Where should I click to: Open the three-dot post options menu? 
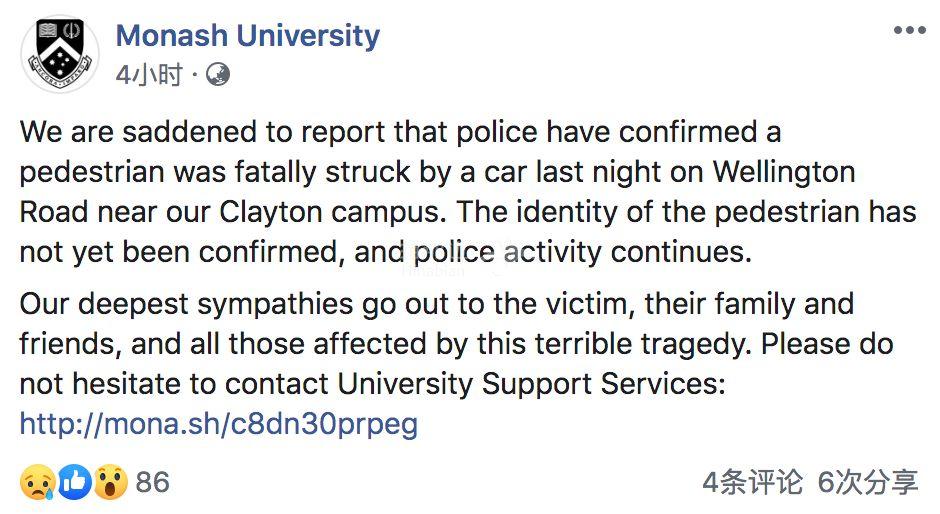[909, 31]
